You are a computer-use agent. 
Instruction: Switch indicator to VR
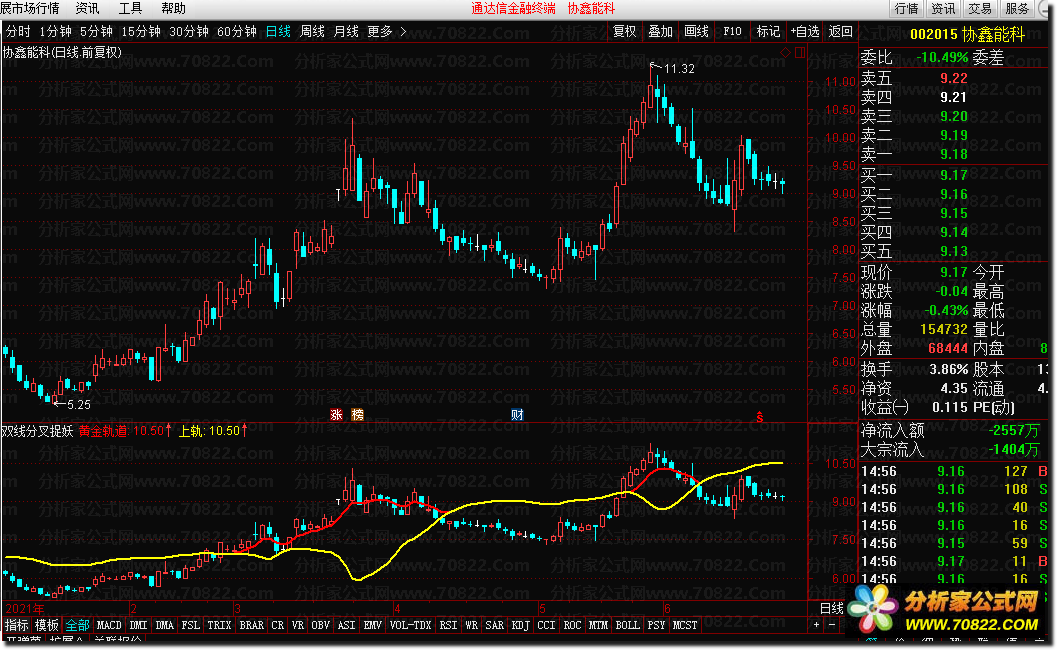click(x=298, y=625)
